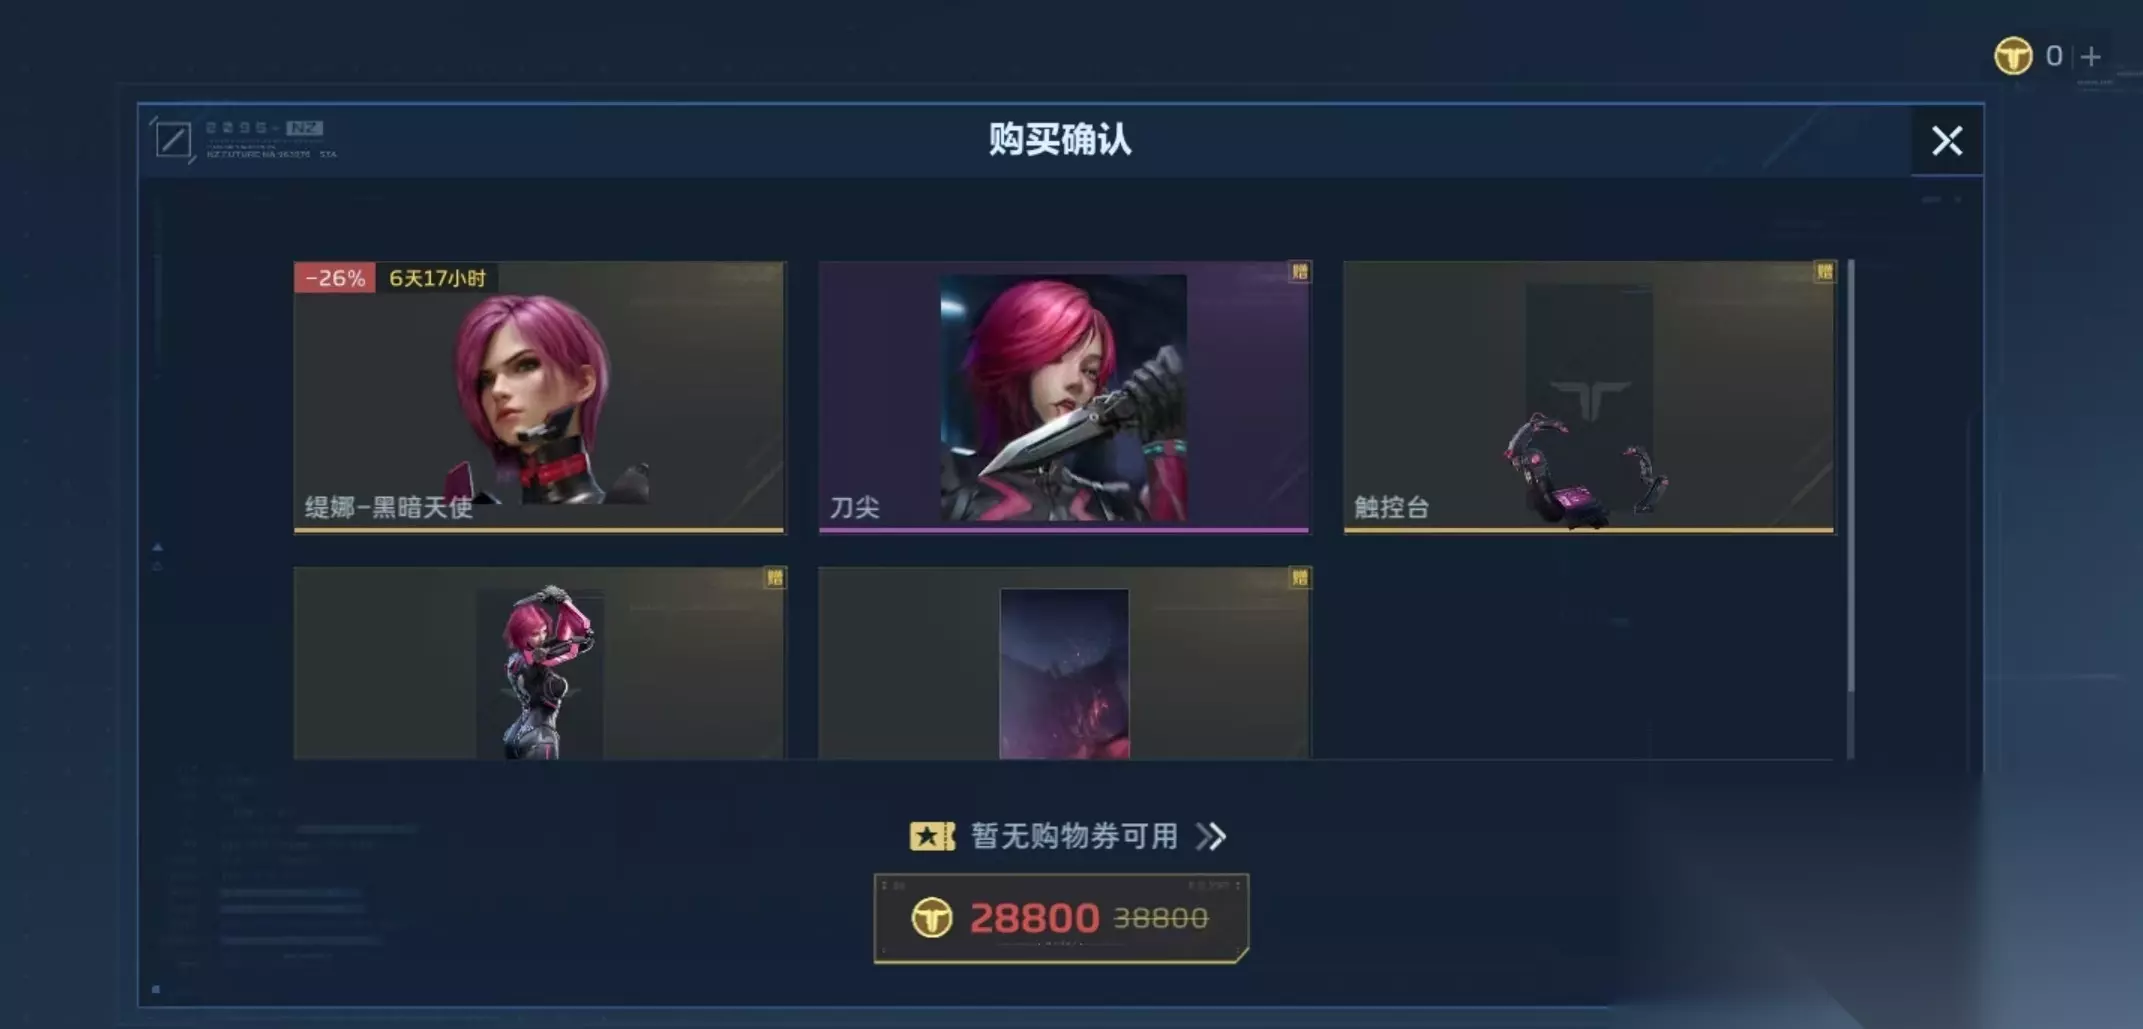The image size is (2143, 1029).
Task: Select the purple starry background card
Action: pyautogui.click(x=1064, y=663)
